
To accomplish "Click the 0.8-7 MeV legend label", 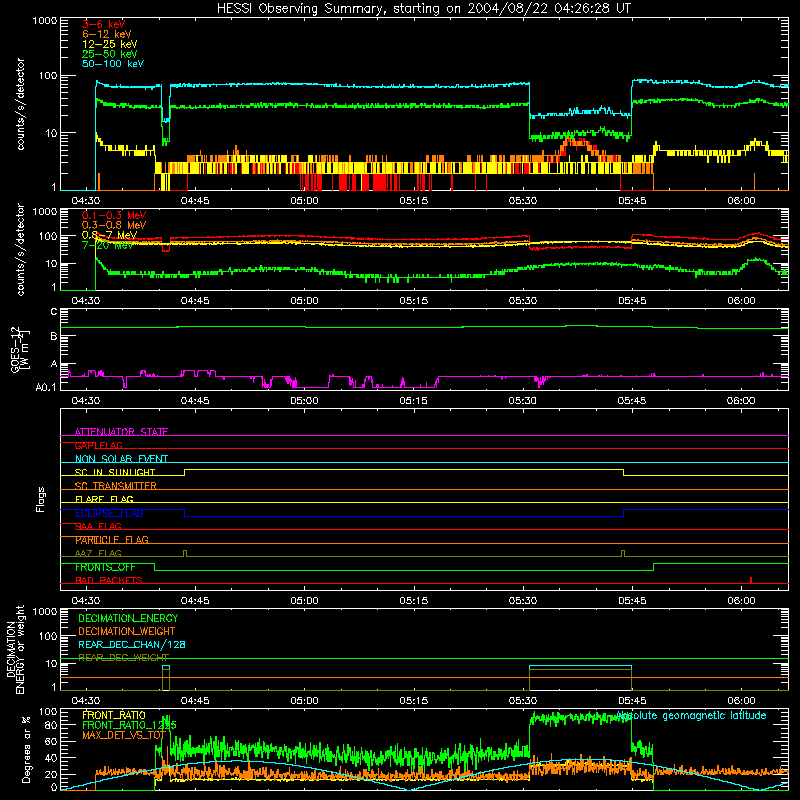I will [109, 235].
